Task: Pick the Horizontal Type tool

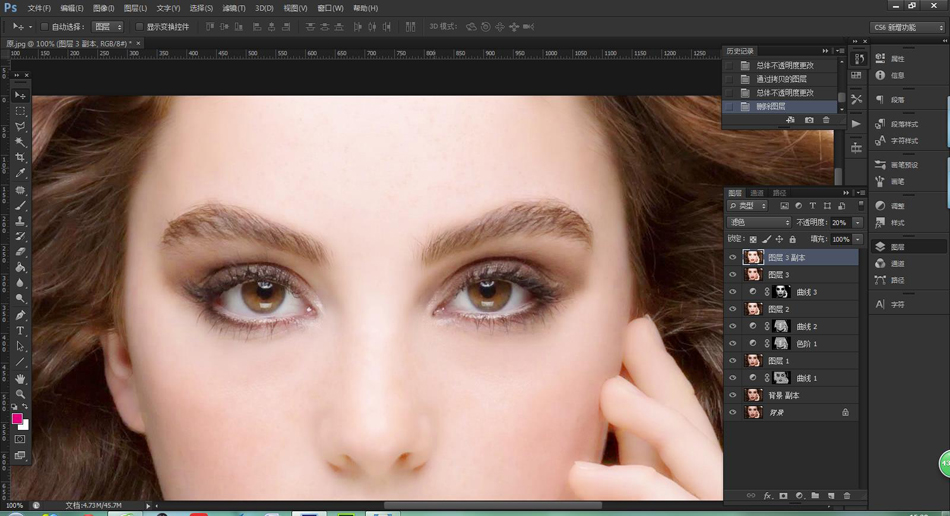Action: pyautogui.click(x=20, y=331)
